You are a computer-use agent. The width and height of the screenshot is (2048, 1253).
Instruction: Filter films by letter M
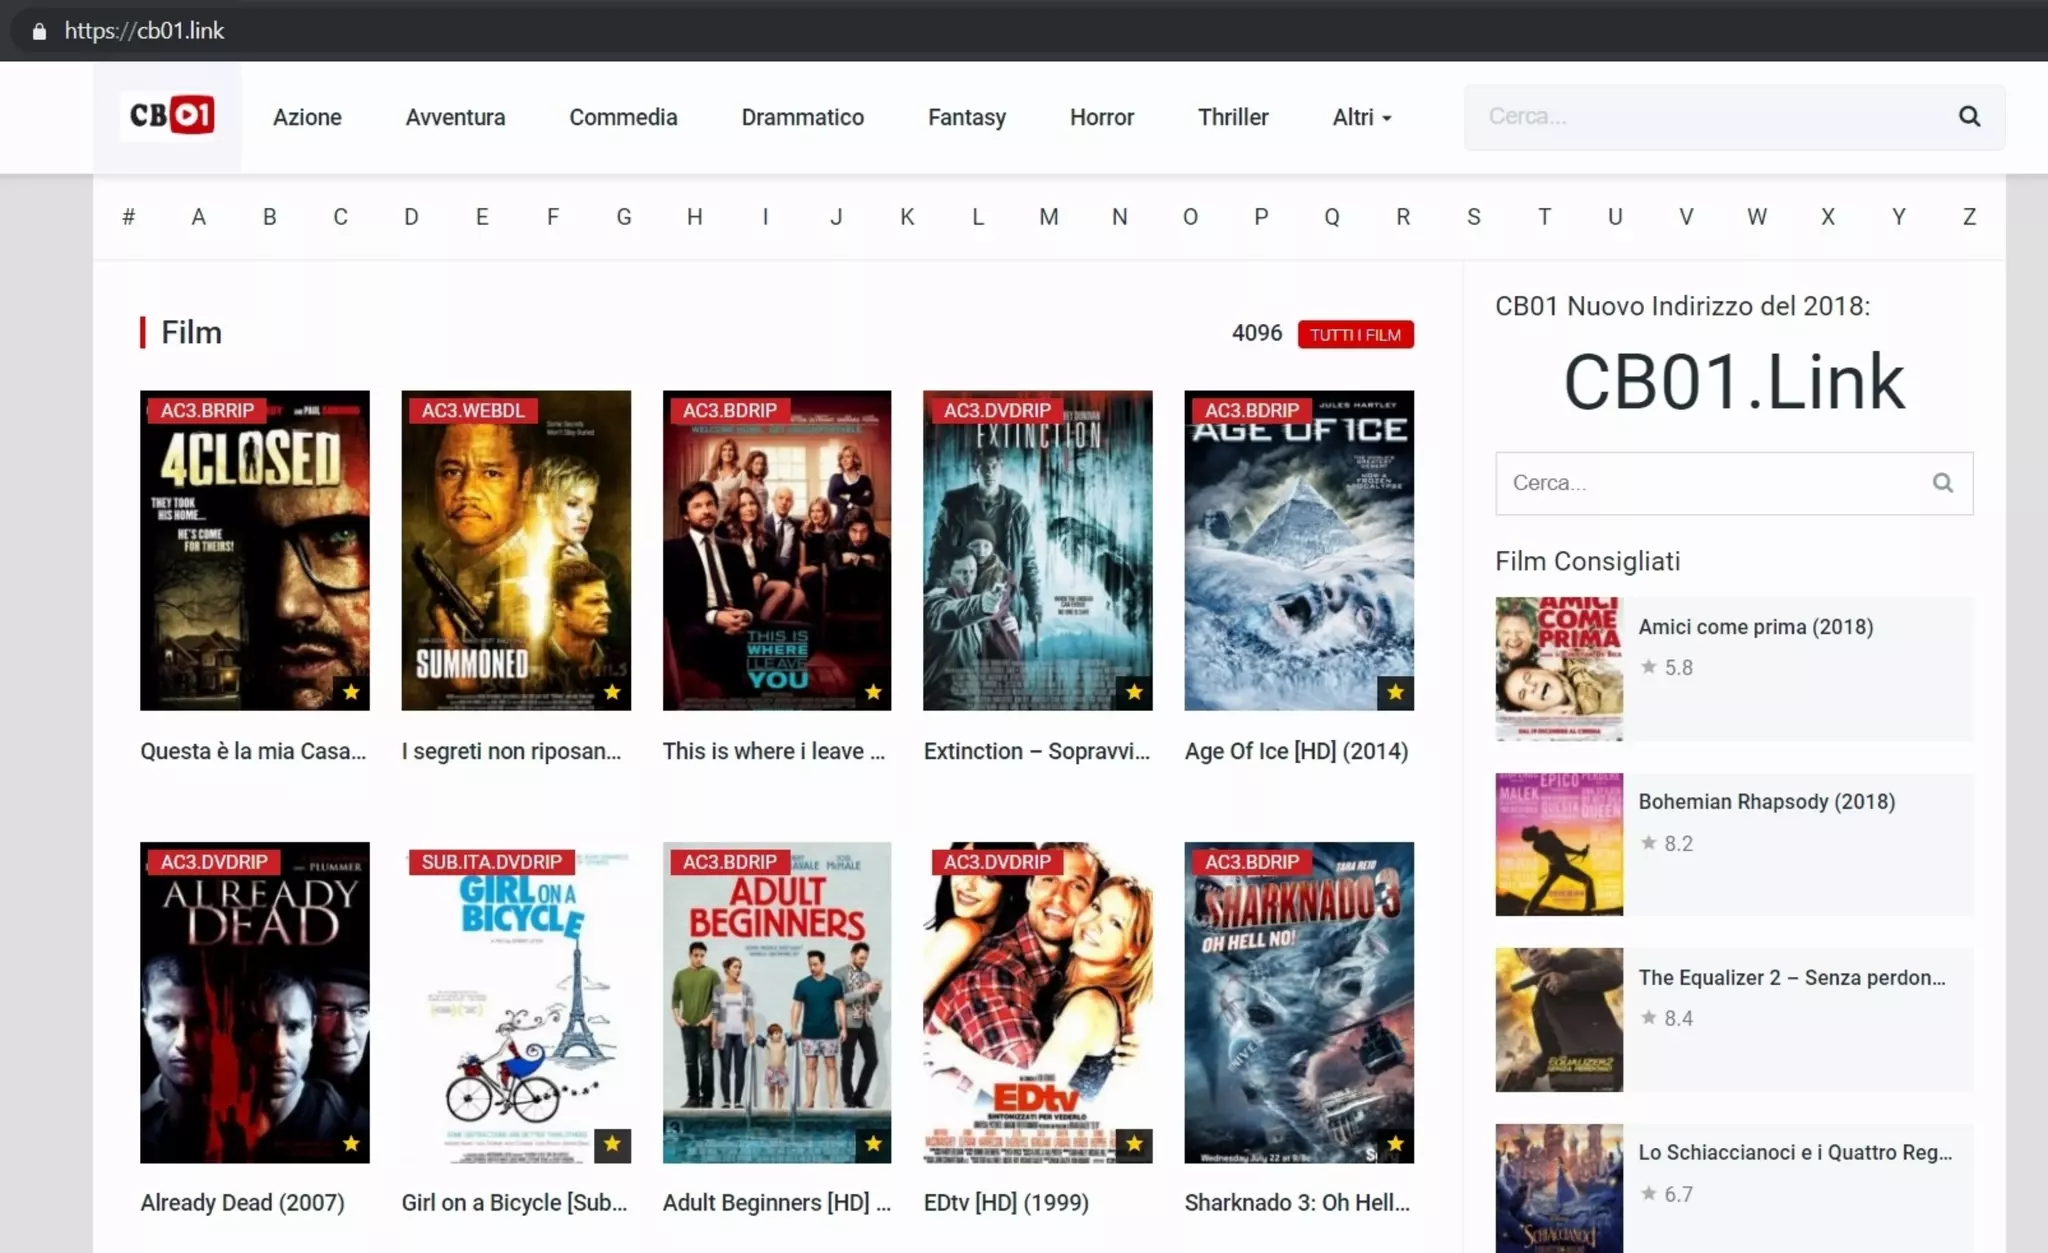point(1048,217)
